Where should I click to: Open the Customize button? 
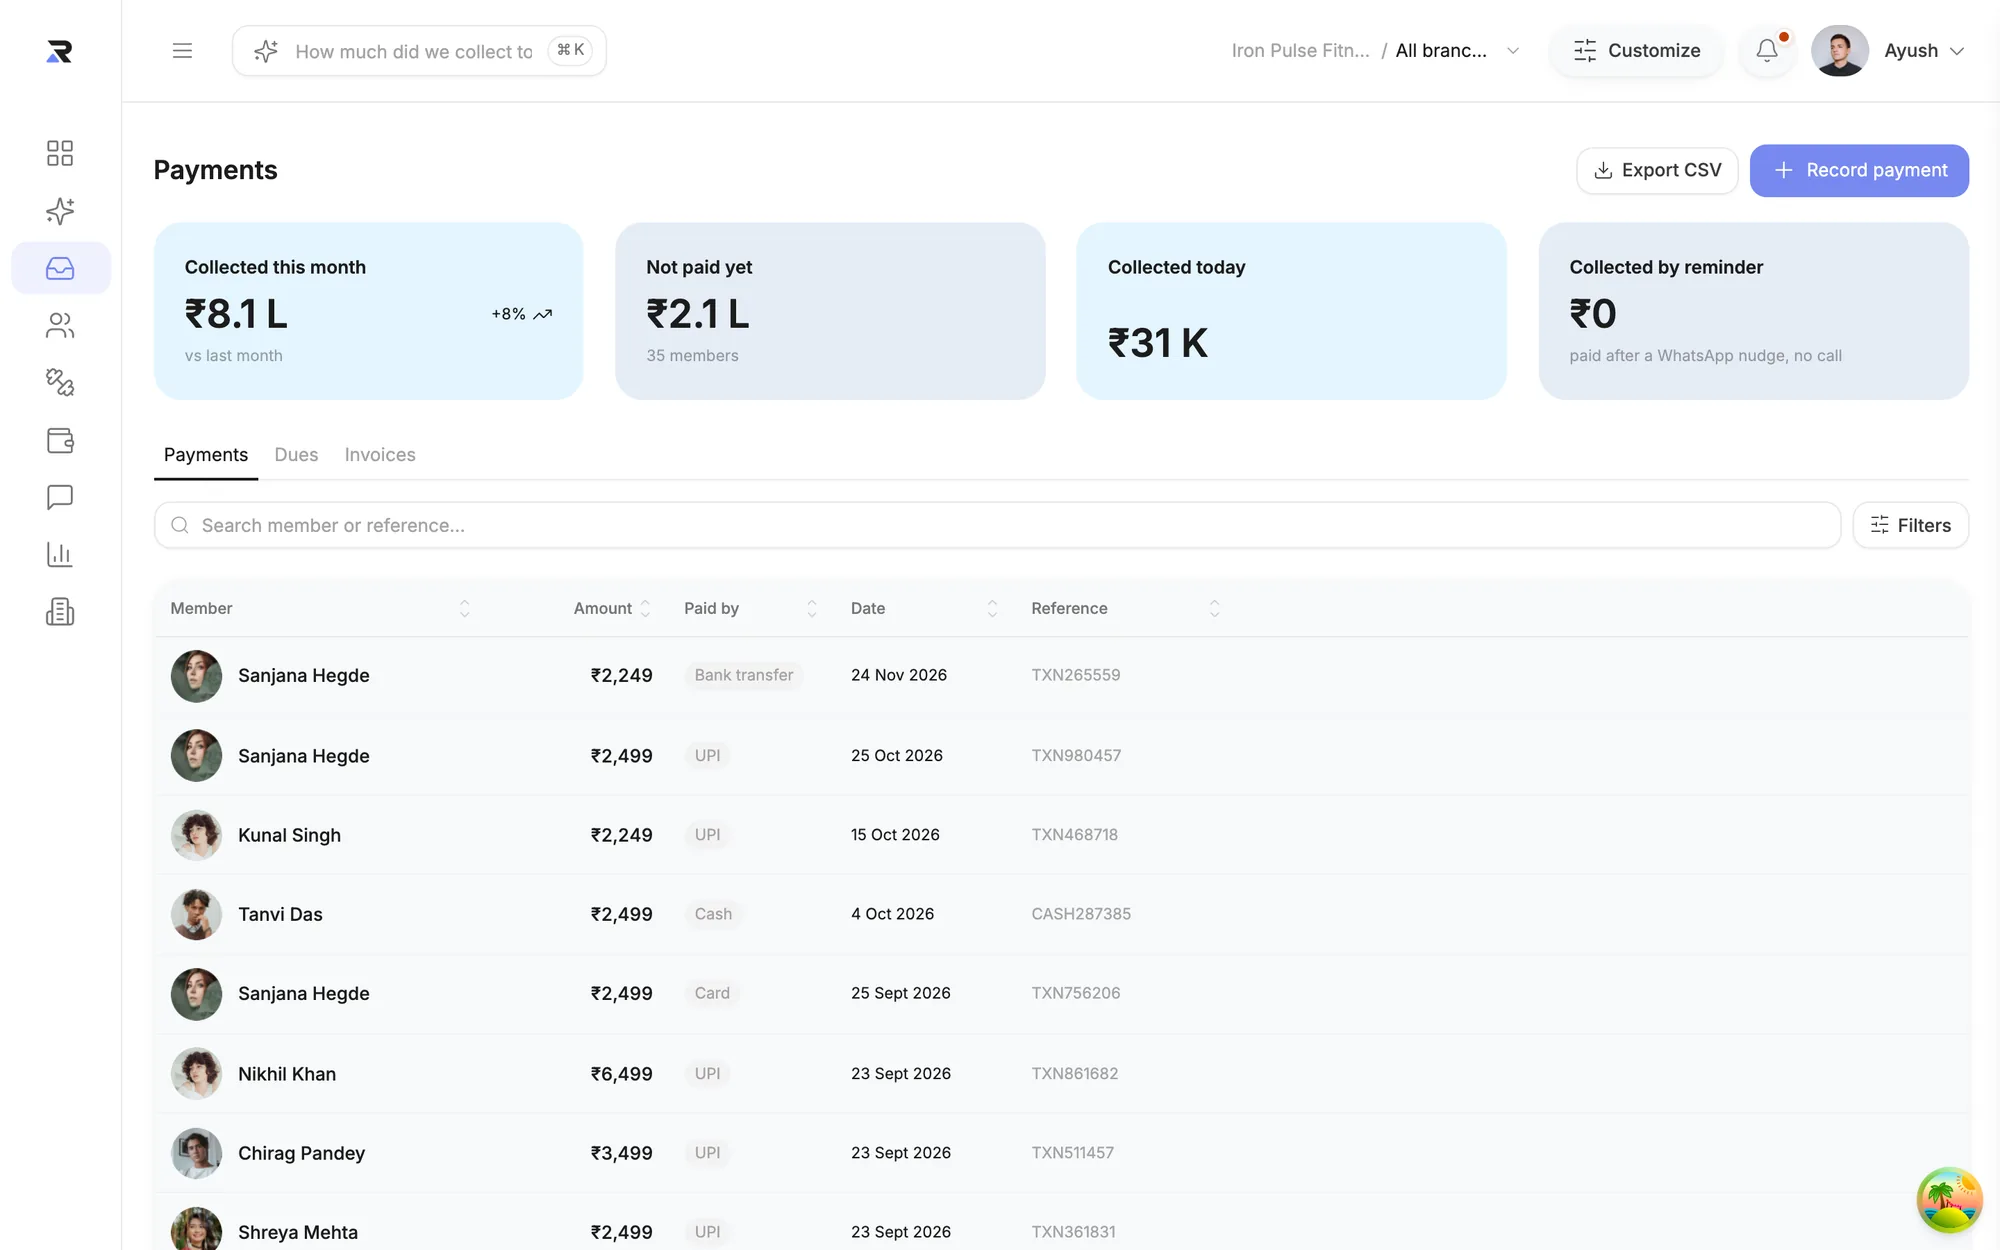click(x=1636, y=50)
